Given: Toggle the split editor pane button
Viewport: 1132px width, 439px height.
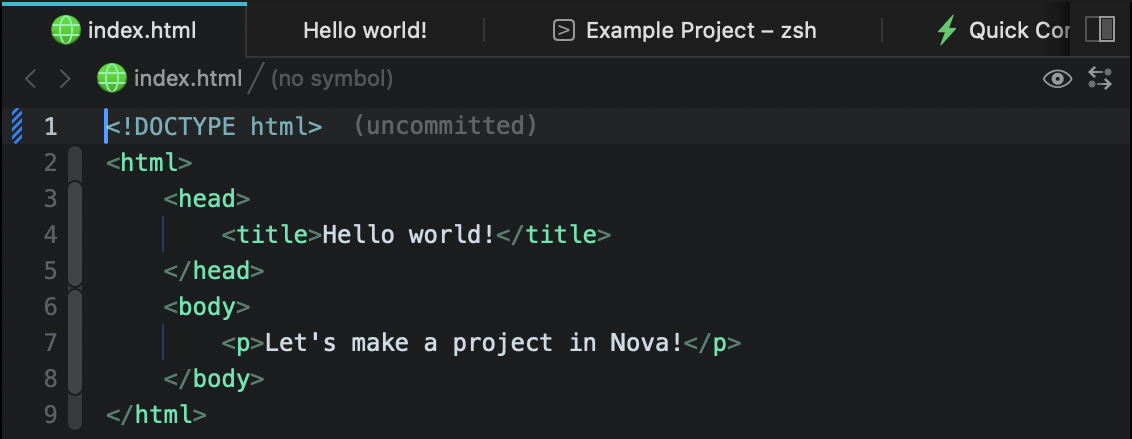Looking at the screenshot, I should point(1100,29).
